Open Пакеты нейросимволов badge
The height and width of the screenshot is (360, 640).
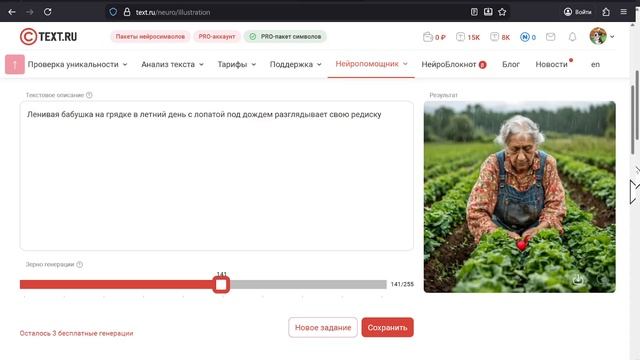click(150, 37)
